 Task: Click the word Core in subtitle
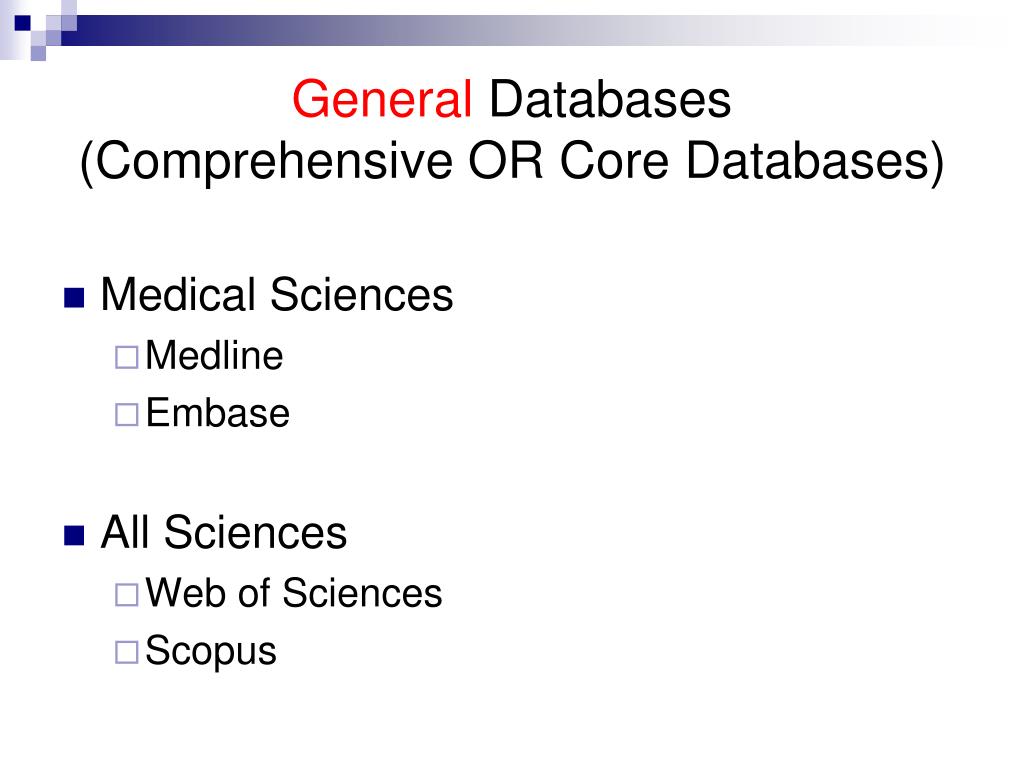tap(615, 161)
